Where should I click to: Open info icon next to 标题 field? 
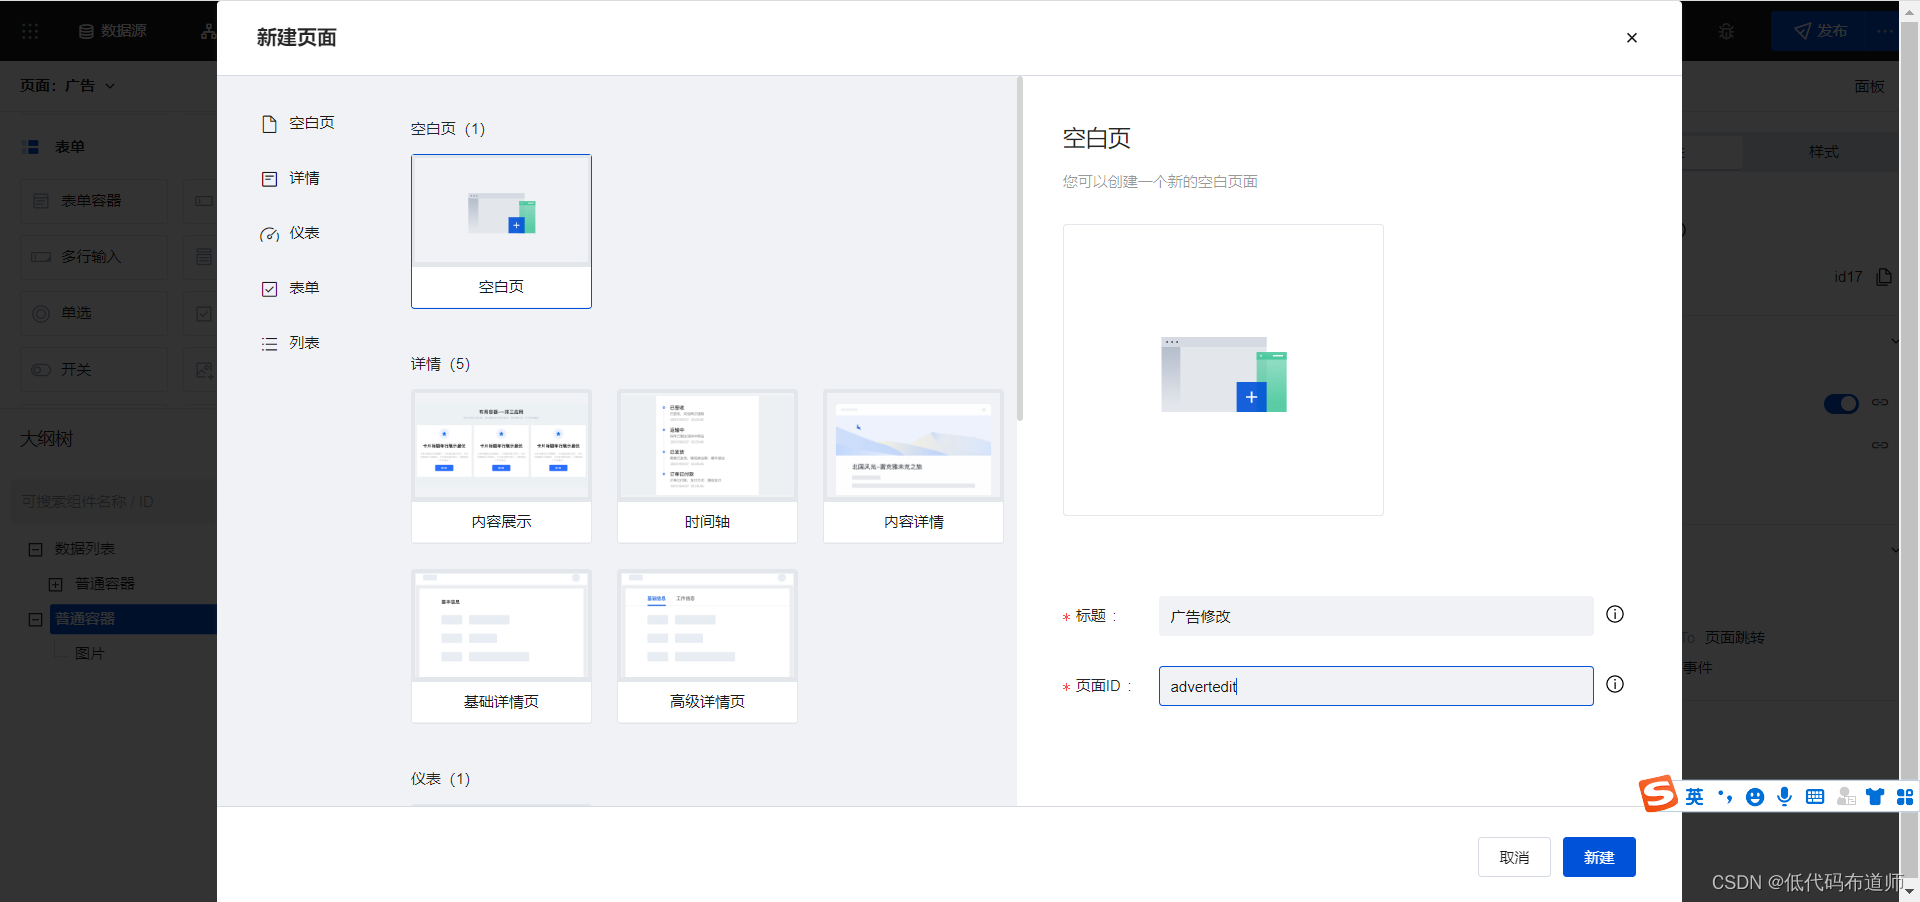[1615, 614]
